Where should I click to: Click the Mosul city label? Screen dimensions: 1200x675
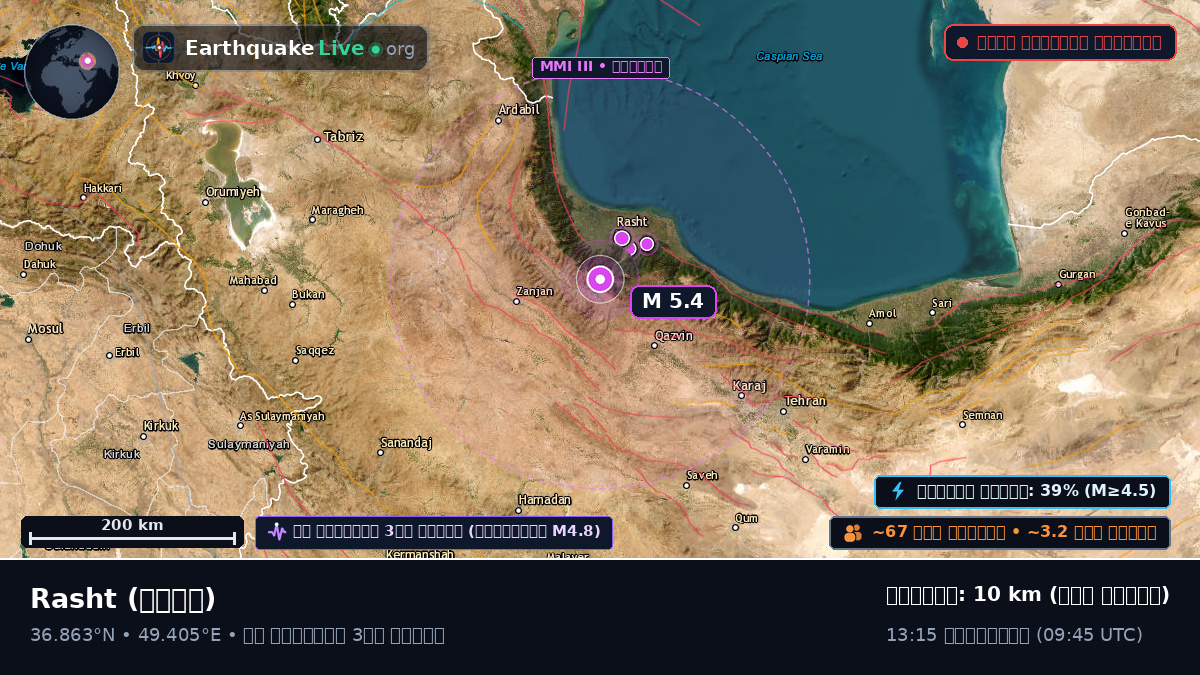pyautogui.click(x=46, y=329)
